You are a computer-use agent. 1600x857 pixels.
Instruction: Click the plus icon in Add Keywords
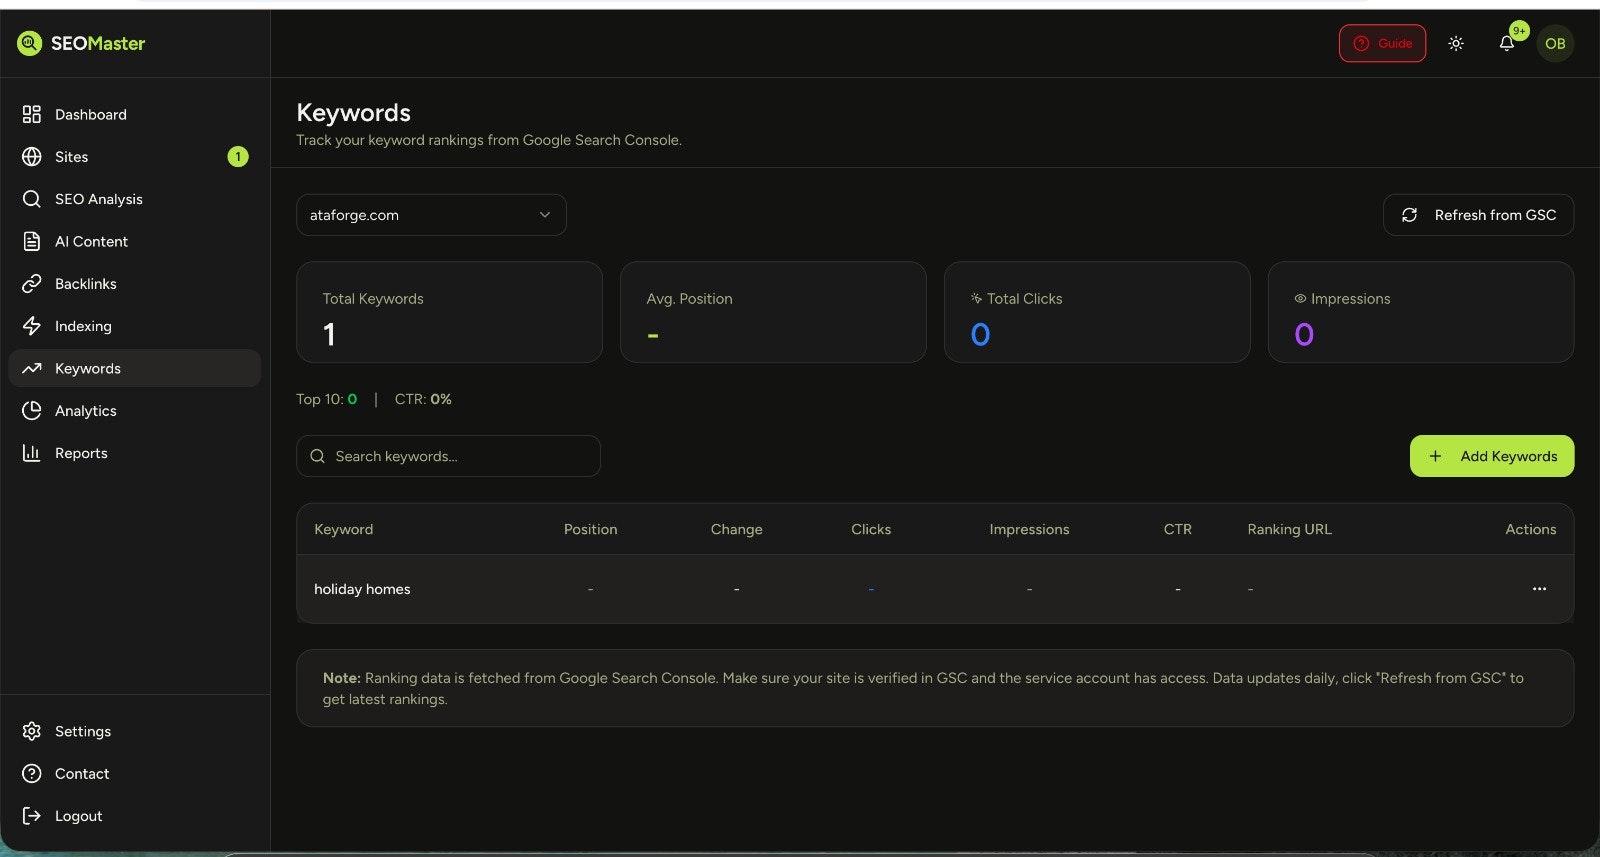tap(1435, 456)
